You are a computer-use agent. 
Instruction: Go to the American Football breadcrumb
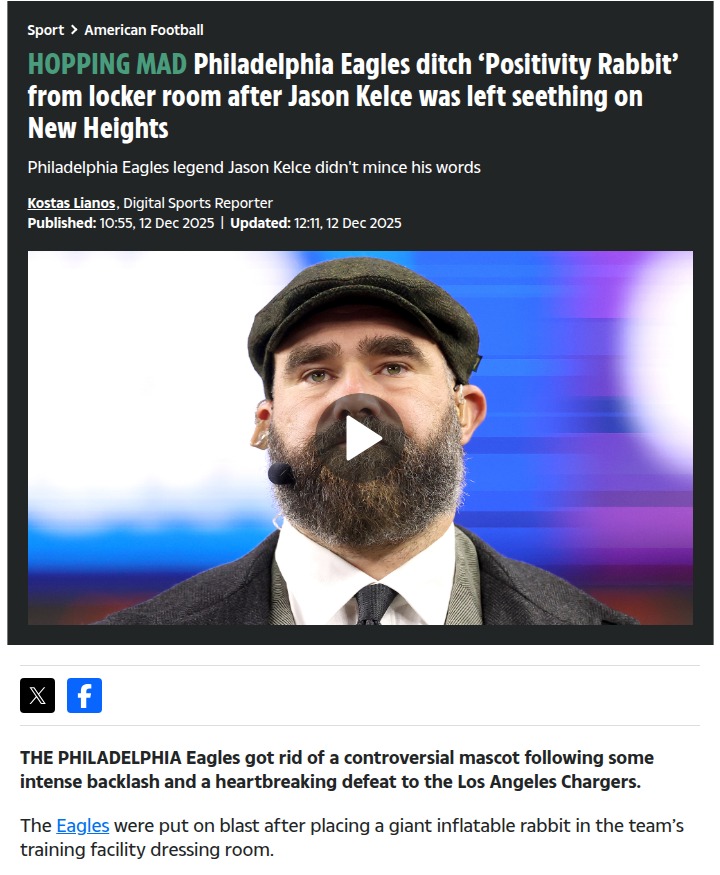coord(144,30)
